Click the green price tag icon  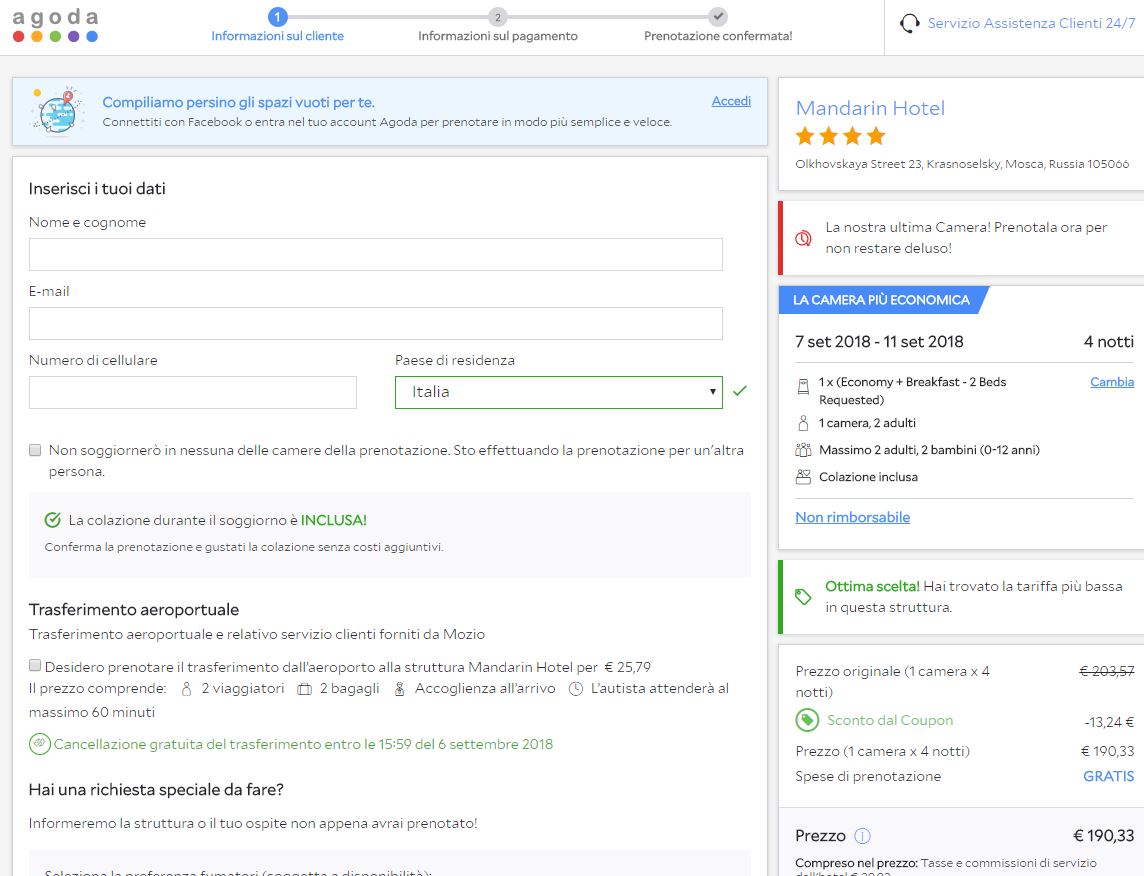coord(803,597)
